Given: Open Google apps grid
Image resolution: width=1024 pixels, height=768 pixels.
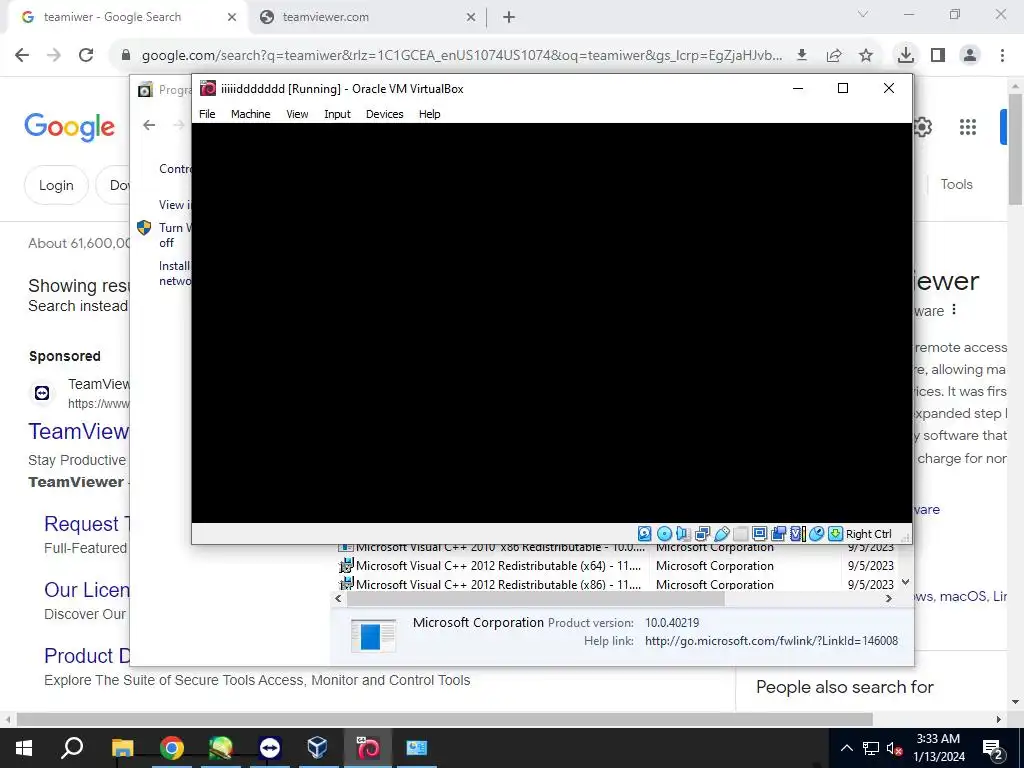Looking at the screenshot, I should pyautogui.click(x=968, y=127).
